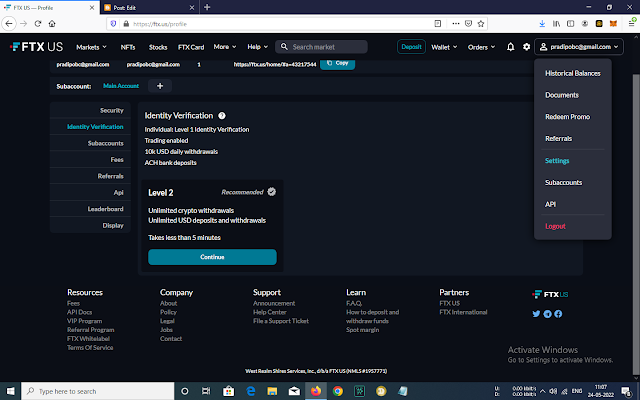Open File Explorer in the taskbar

[x=272, y=391]
